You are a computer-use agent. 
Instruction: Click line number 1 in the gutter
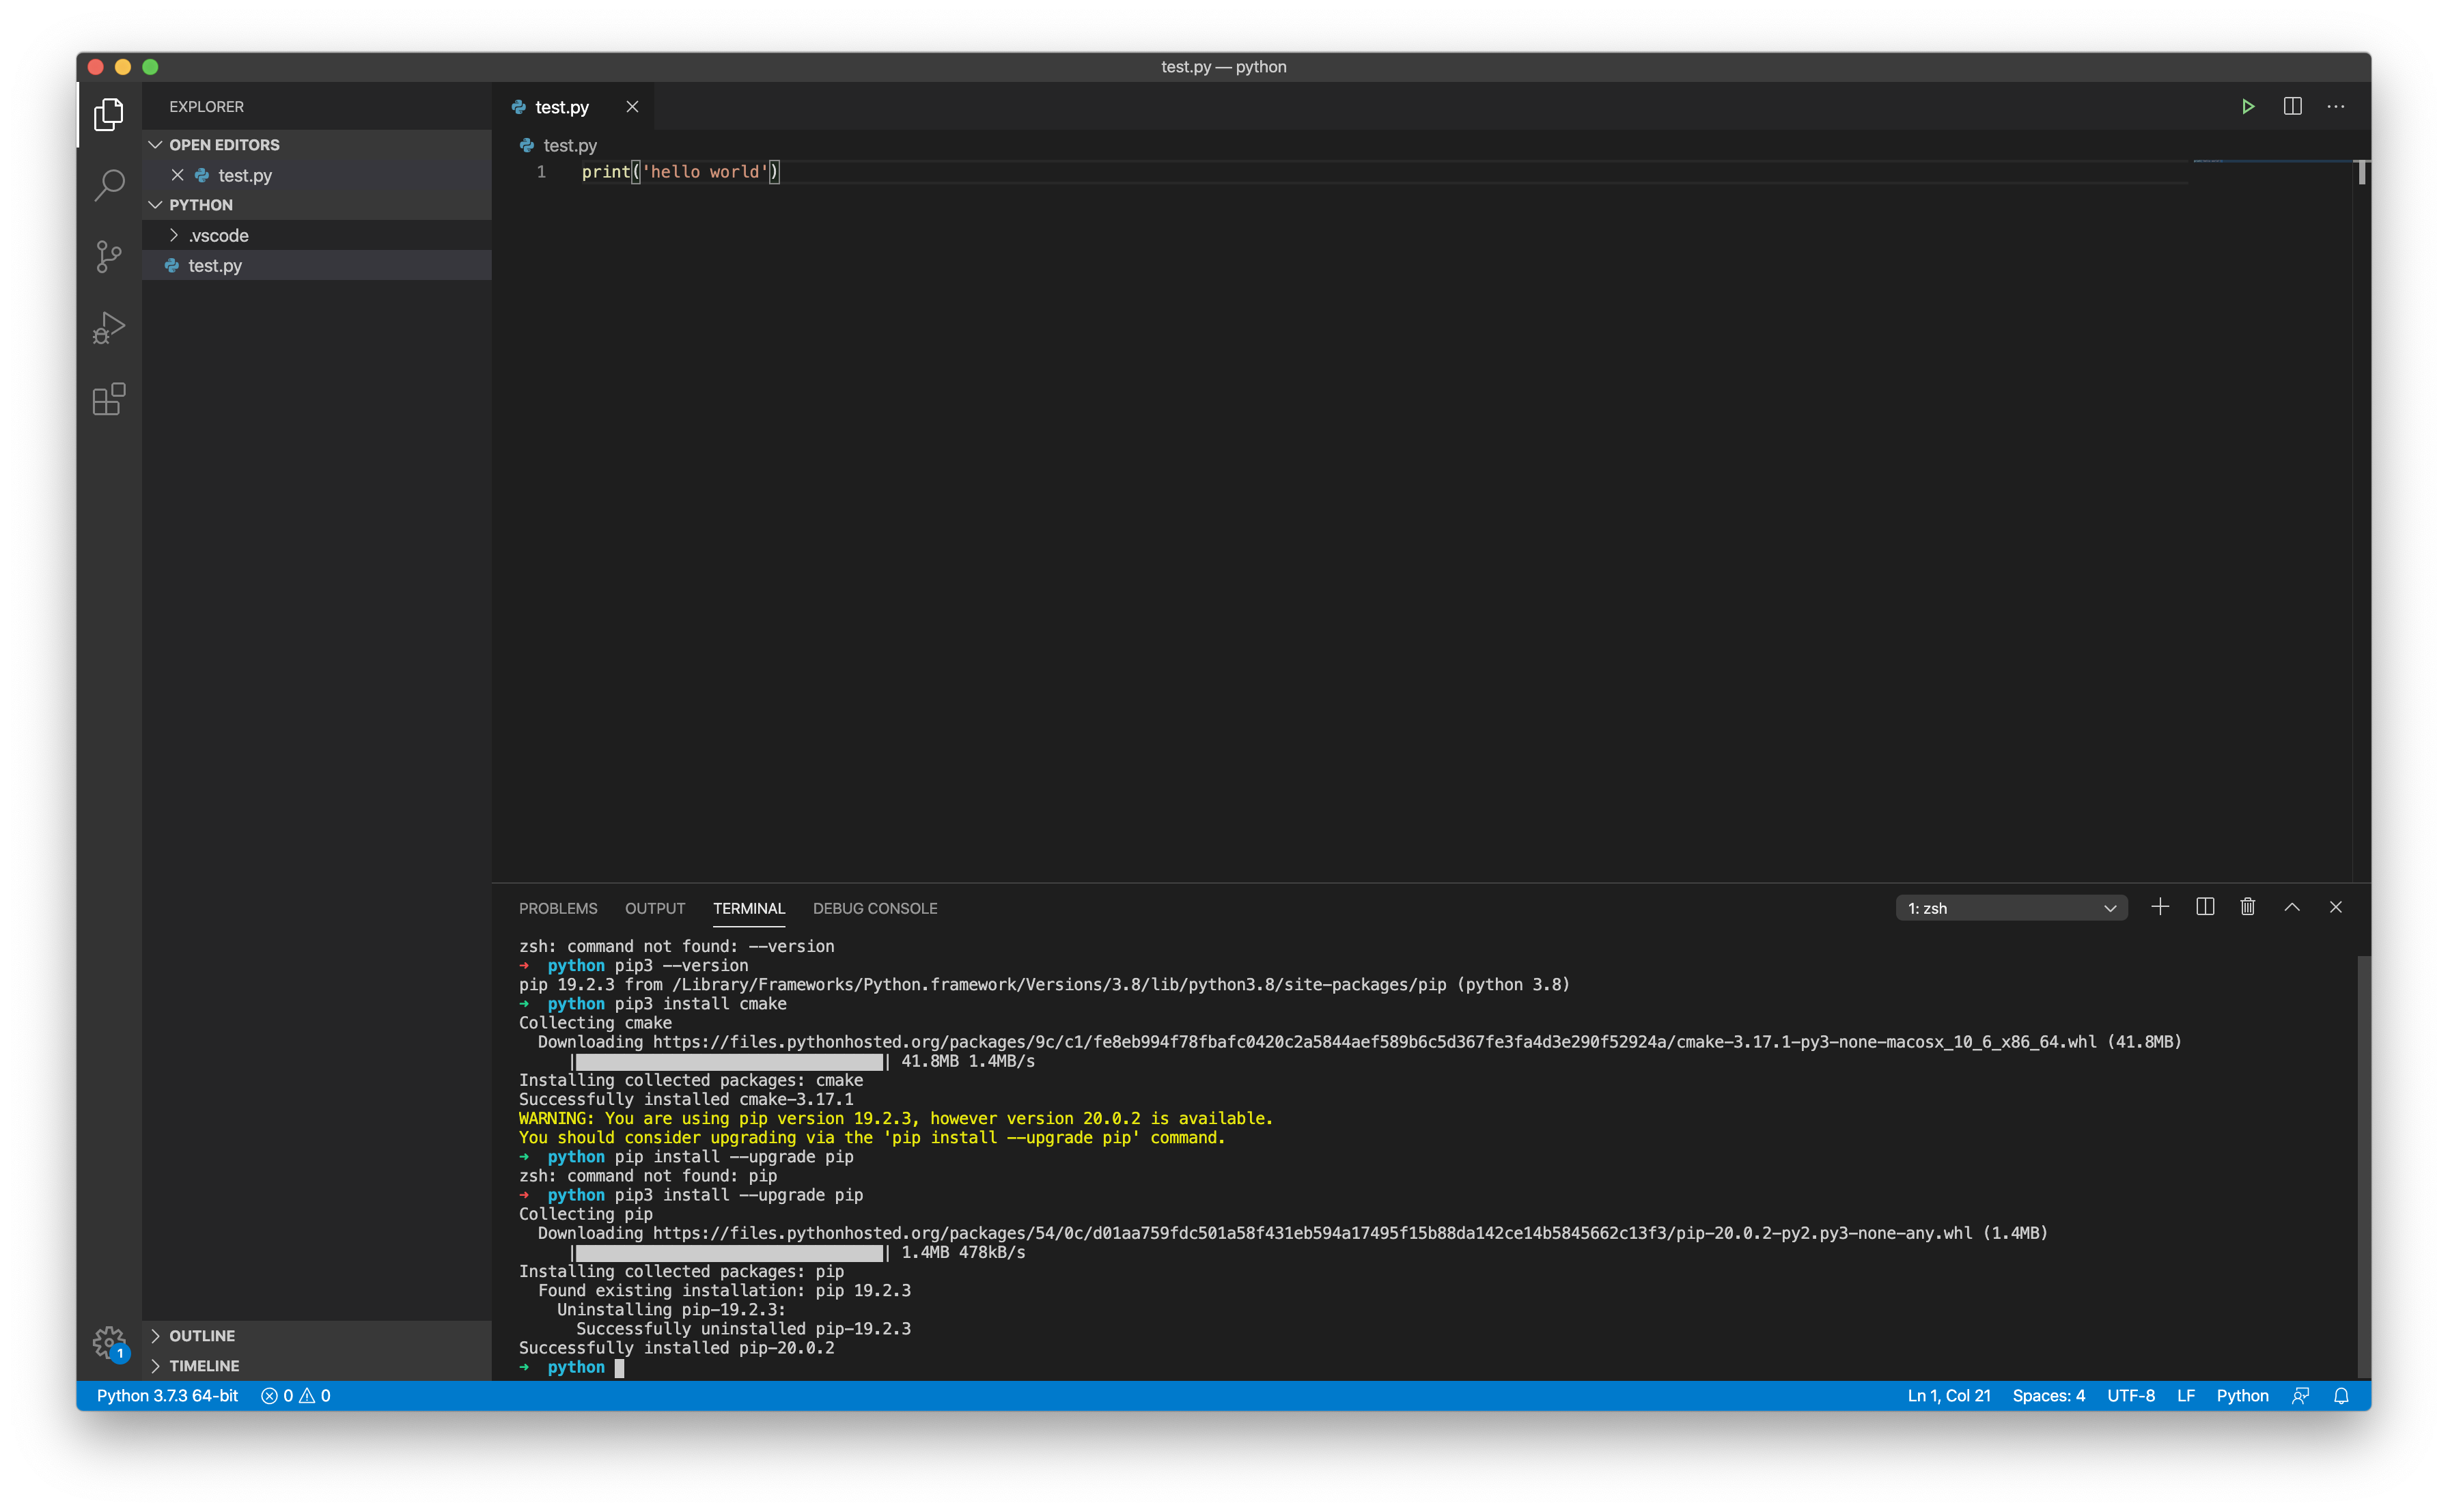(541, 172)
